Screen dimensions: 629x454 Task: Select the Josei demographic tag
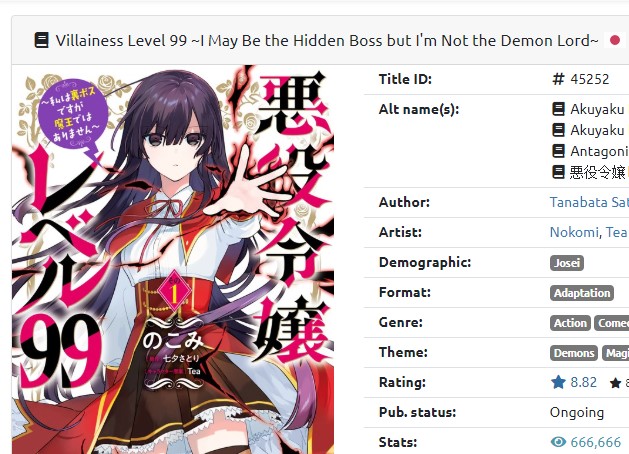click(566, 263)
